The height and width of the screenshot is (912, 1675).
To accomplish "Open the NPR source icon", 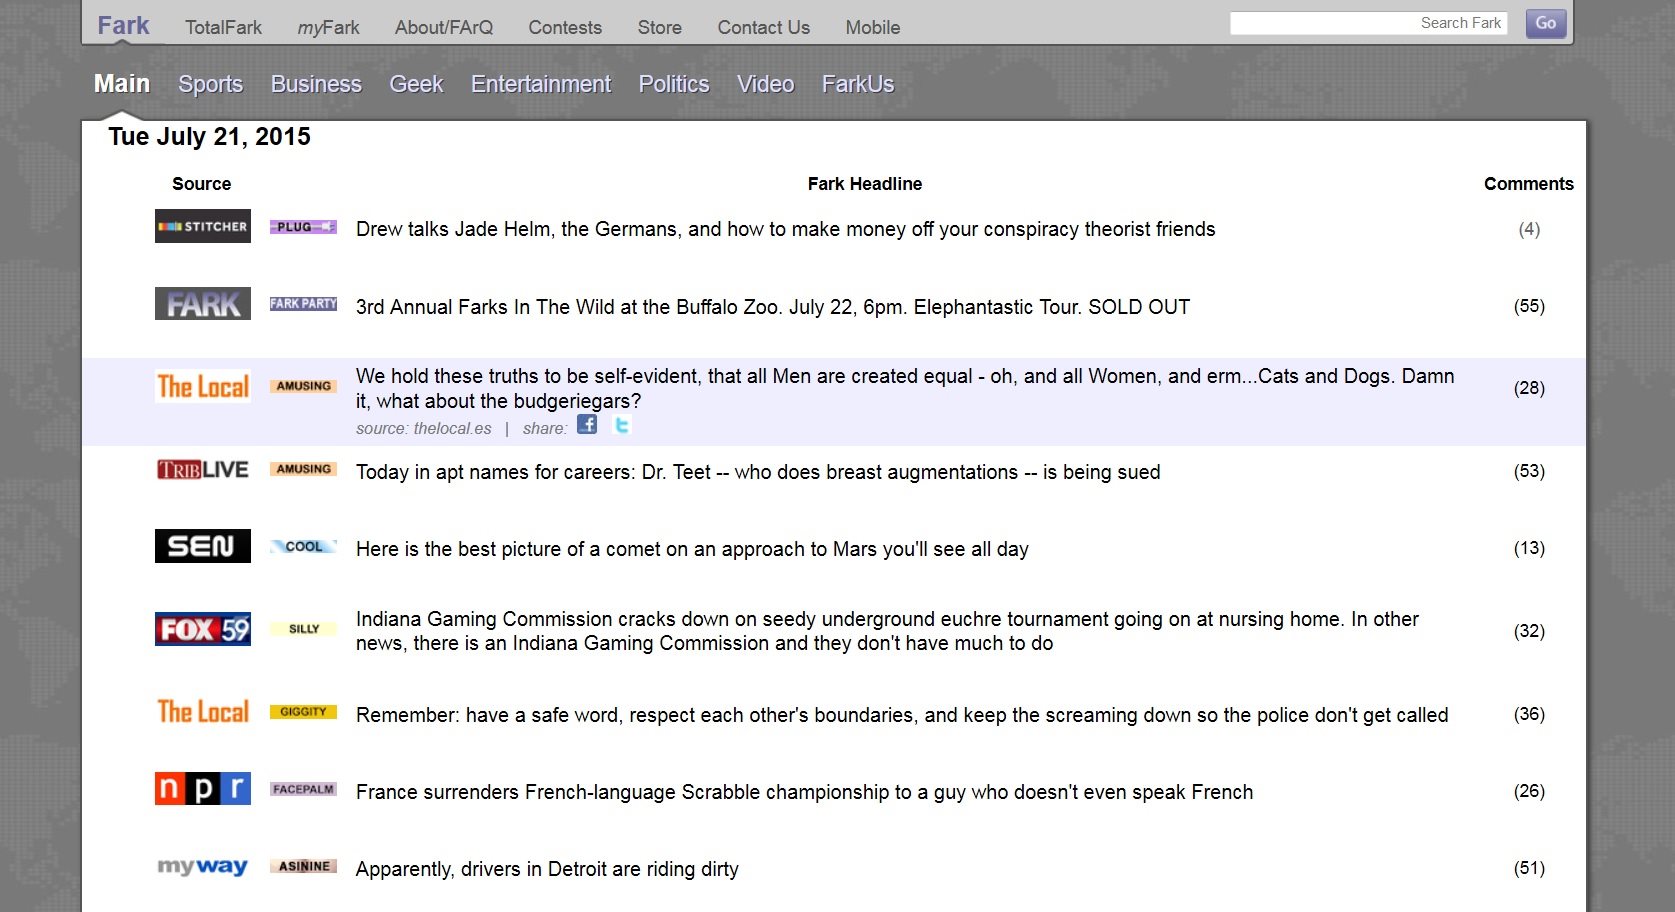I will coord(202,789).
